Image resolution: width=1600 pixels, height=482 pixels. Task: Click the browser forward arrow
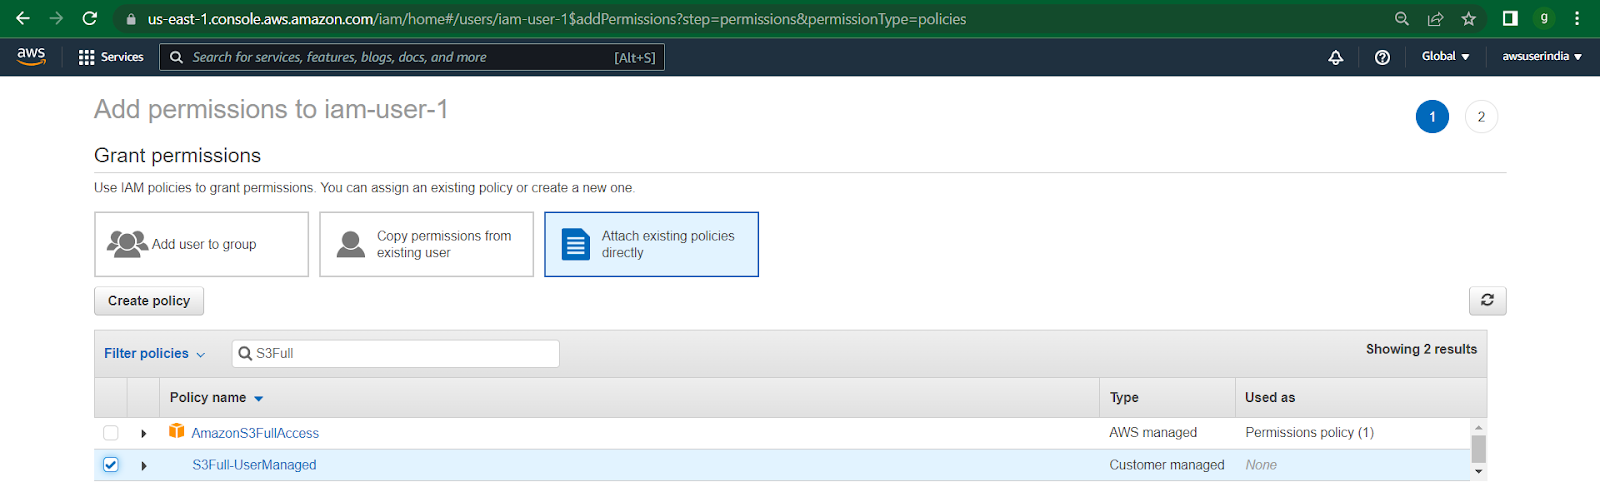[x=56, y=18]
